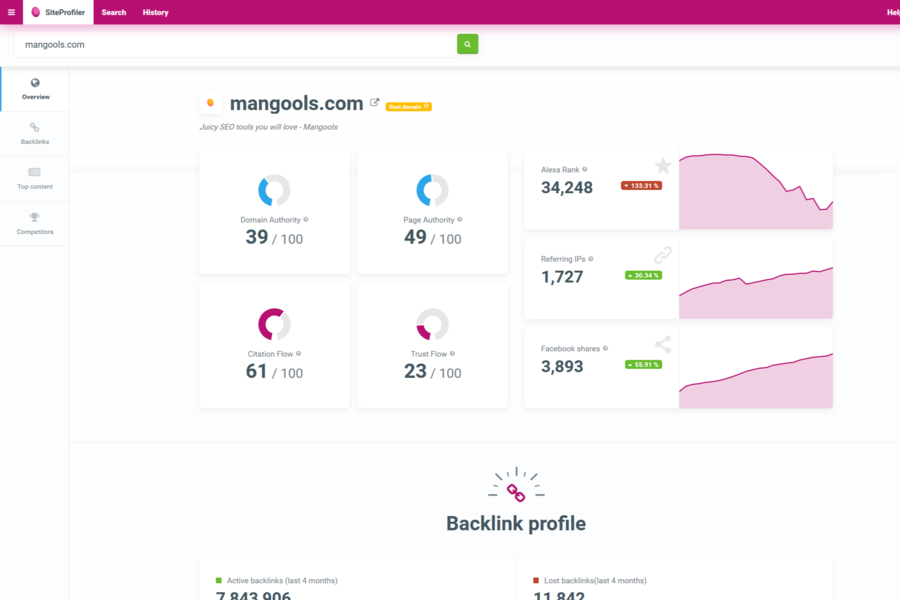This screenshot has height=600, width=900.
Task: Click the Alexa Rank star icon
Action: (x=663, y=166)
